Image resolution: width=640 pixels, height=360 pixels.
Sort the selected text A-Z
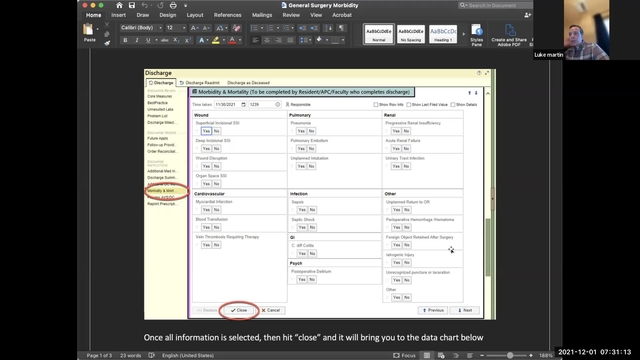(328, 28)
